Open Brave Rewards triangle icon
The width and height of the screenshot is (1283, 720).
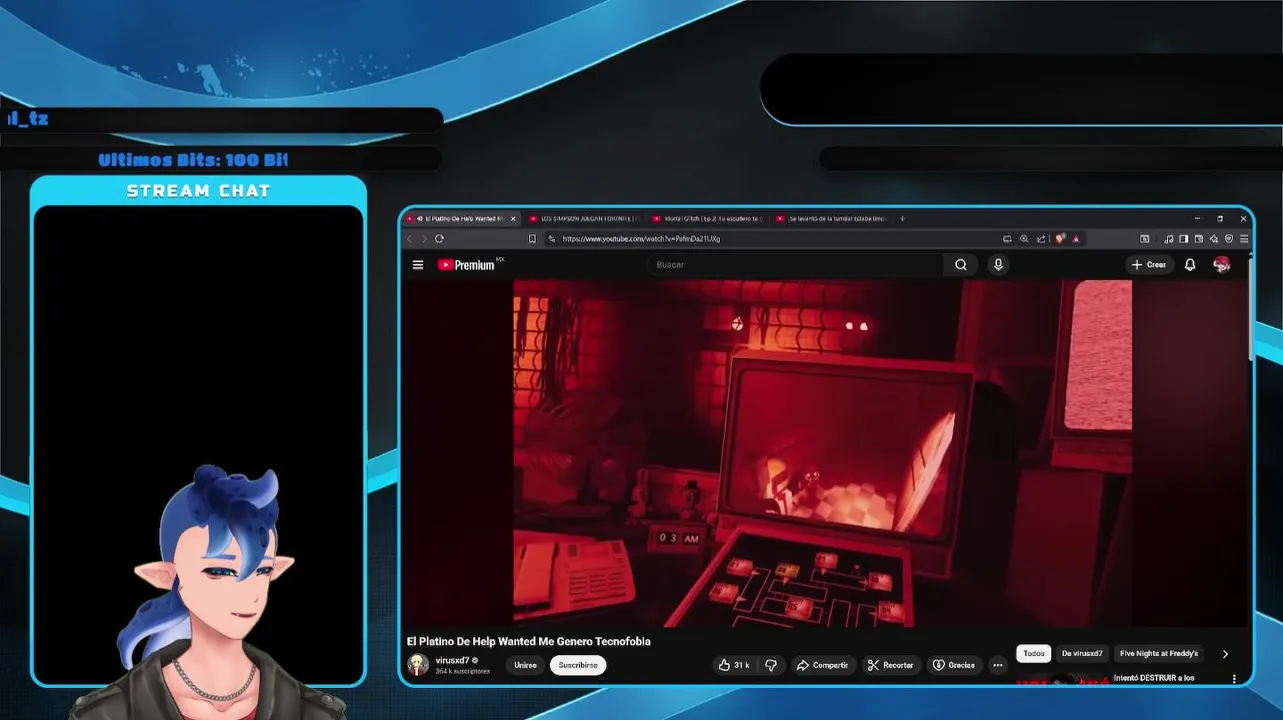[x=1076, y=239]
